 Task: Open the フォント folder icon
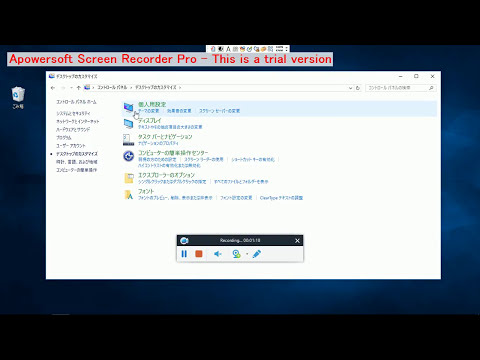129,194
